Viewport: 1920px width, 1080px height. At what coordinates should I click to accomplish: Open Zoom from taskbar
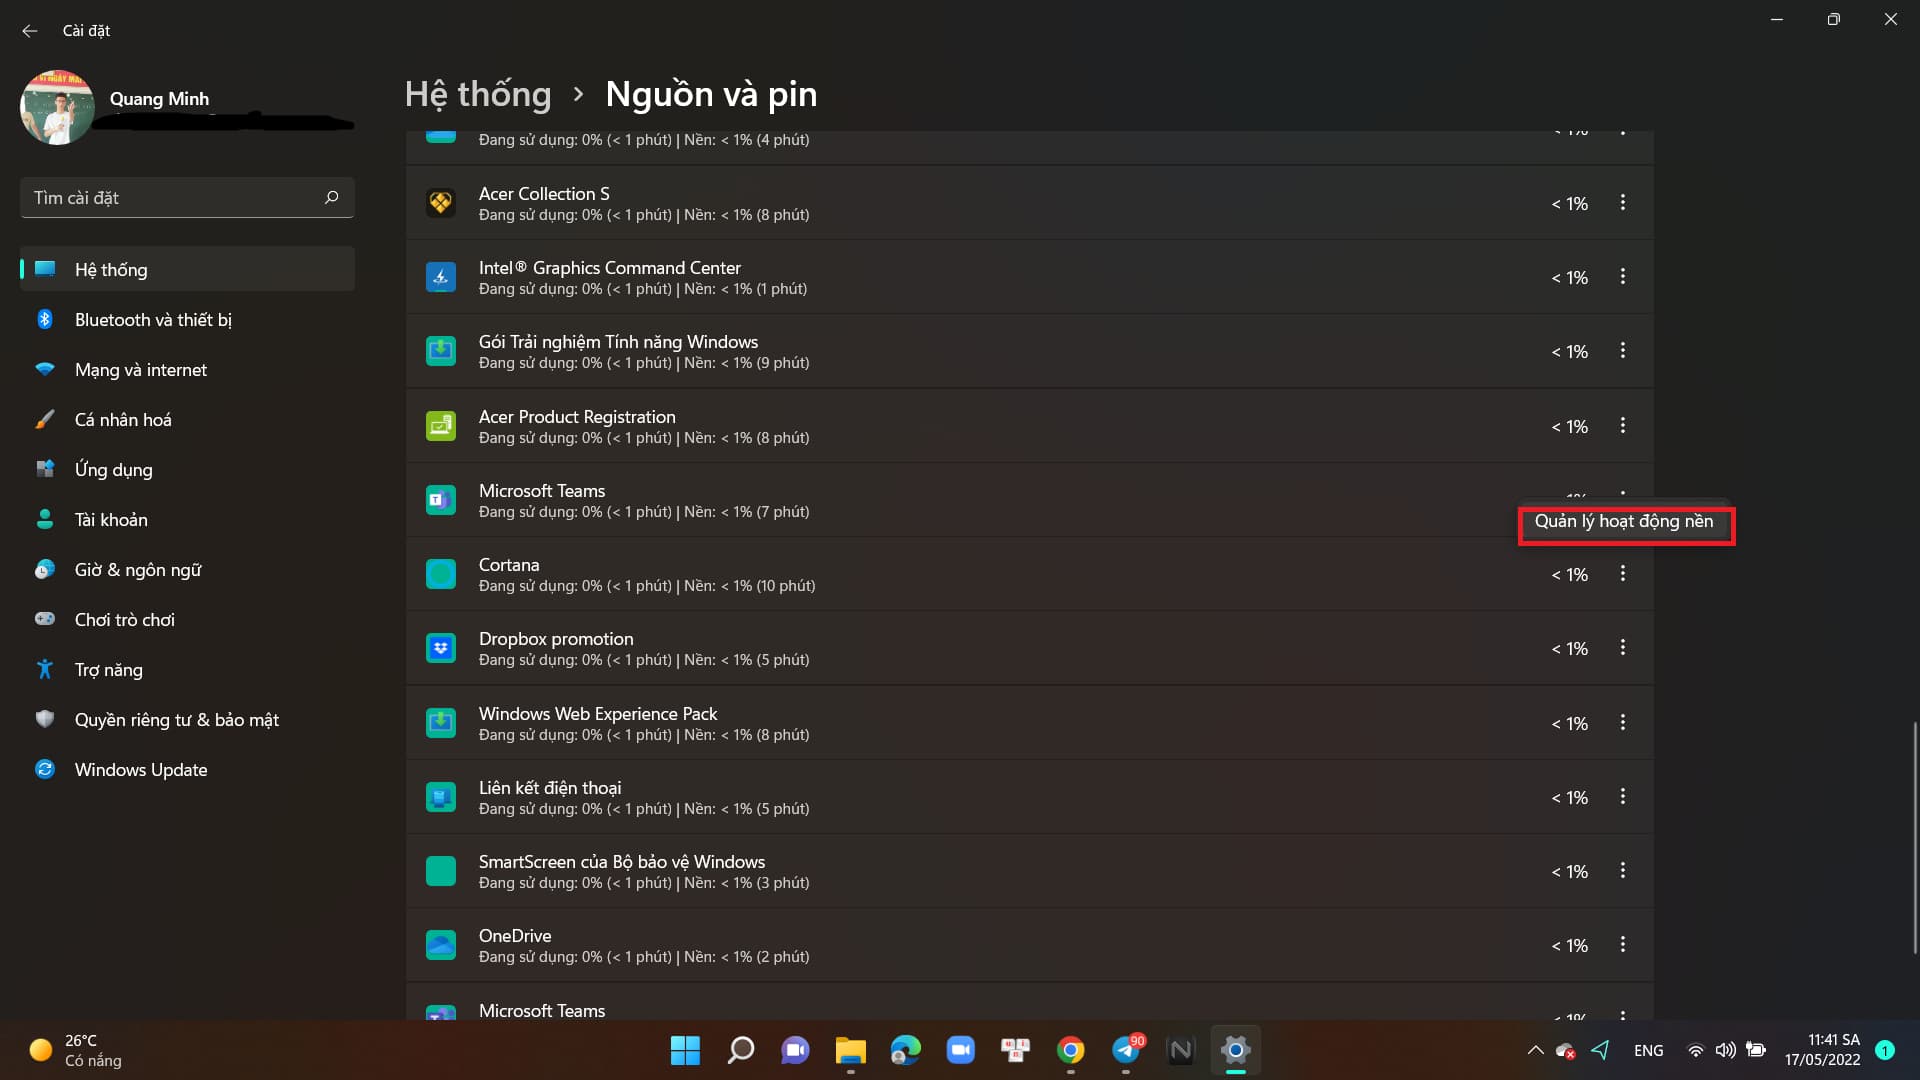click(960, 1050)
